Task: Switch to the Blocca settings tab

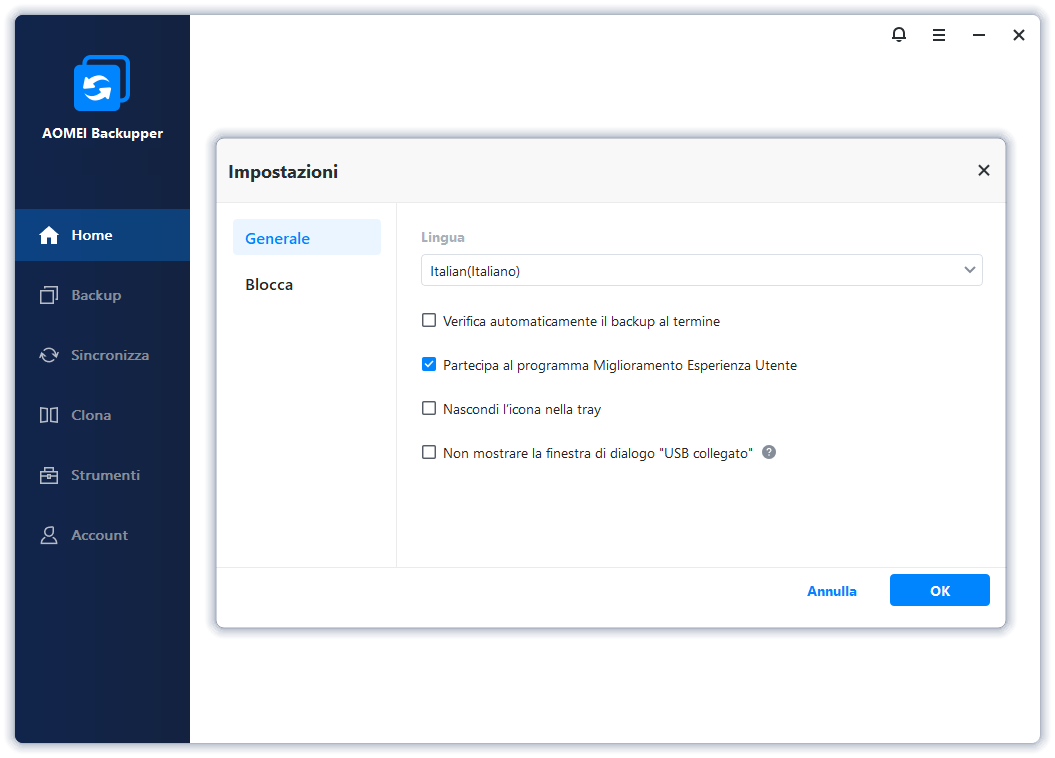Action: click(x=270, y=285)
